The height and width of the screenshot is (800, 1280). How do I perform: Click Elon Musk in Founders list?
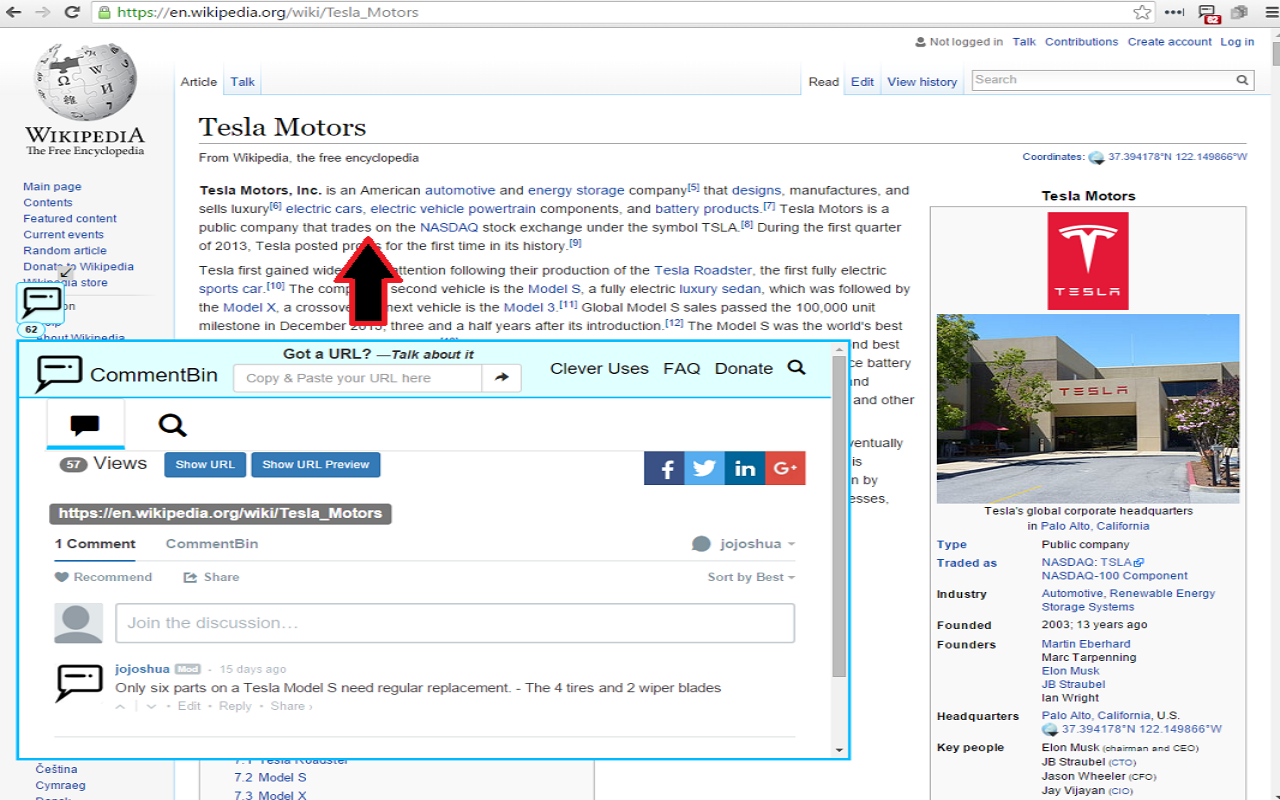tap(1071, 671)
